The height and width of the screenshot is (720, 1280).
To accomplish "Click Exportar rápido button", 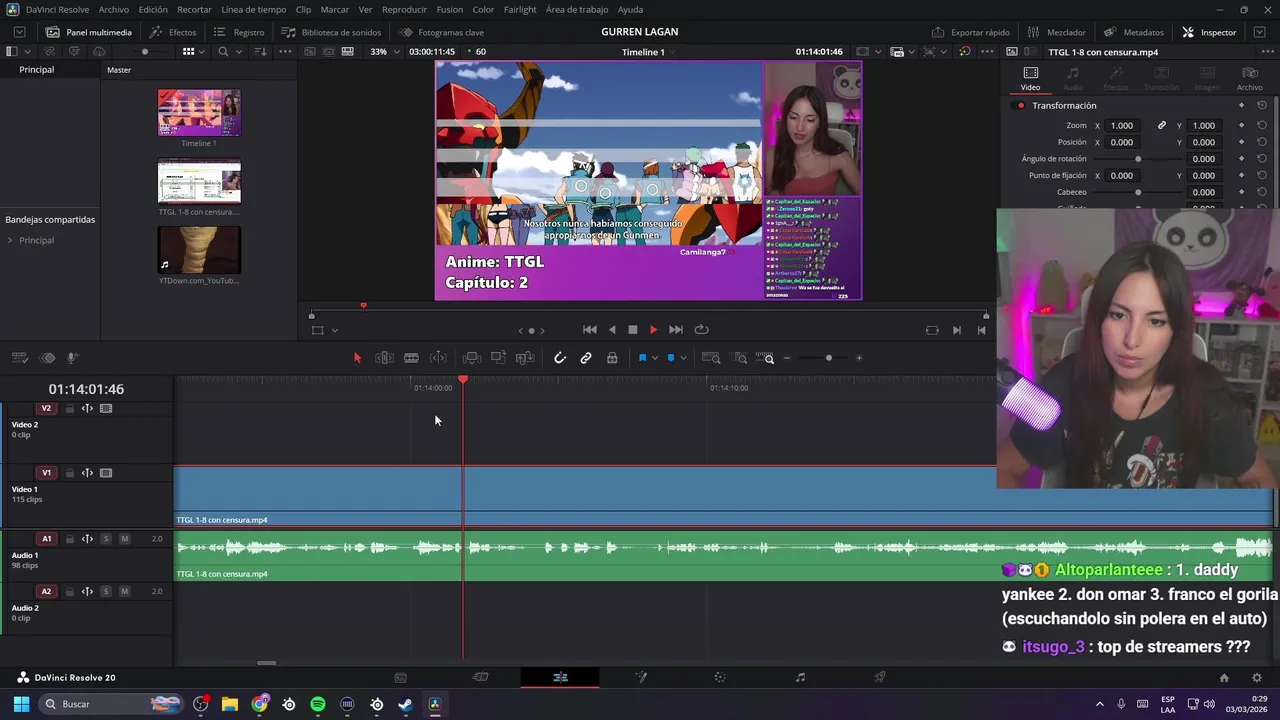I will point(970,32).
